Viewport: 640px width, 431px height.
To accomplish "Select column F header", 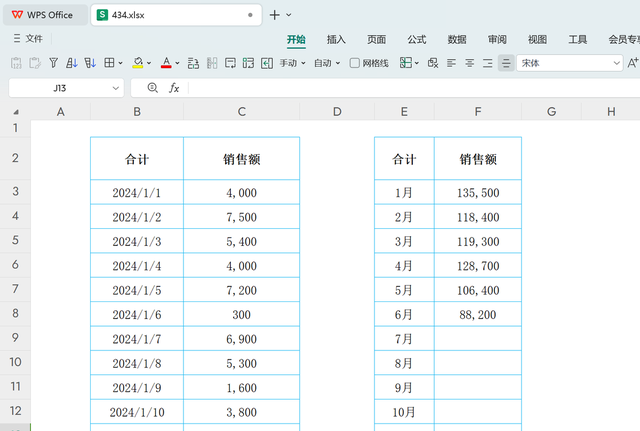I will point(478,111).
